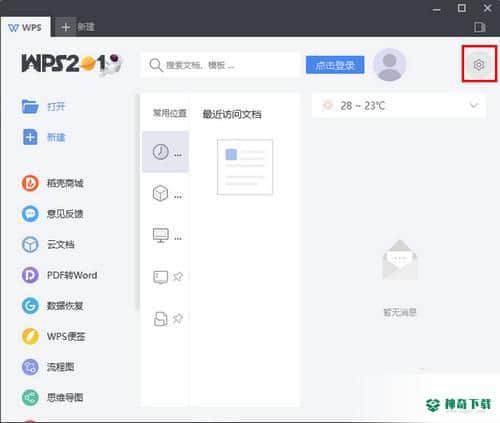500x423 pixels.
Task: Open the recent document thumbnail
Action: pyautogui.click(x=245, y=167)
